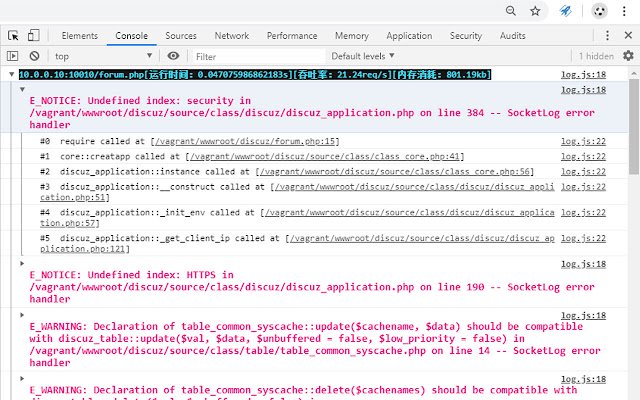The height and width of the screenshot is (400, 640).
Task: Open log.js:18 link beside HTTPS notice
Action: point(583,264)
